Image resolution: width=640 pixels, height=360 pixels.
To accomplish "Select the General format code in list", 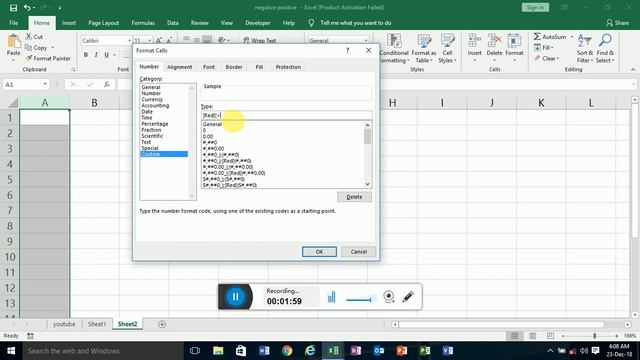I will 212,124.
